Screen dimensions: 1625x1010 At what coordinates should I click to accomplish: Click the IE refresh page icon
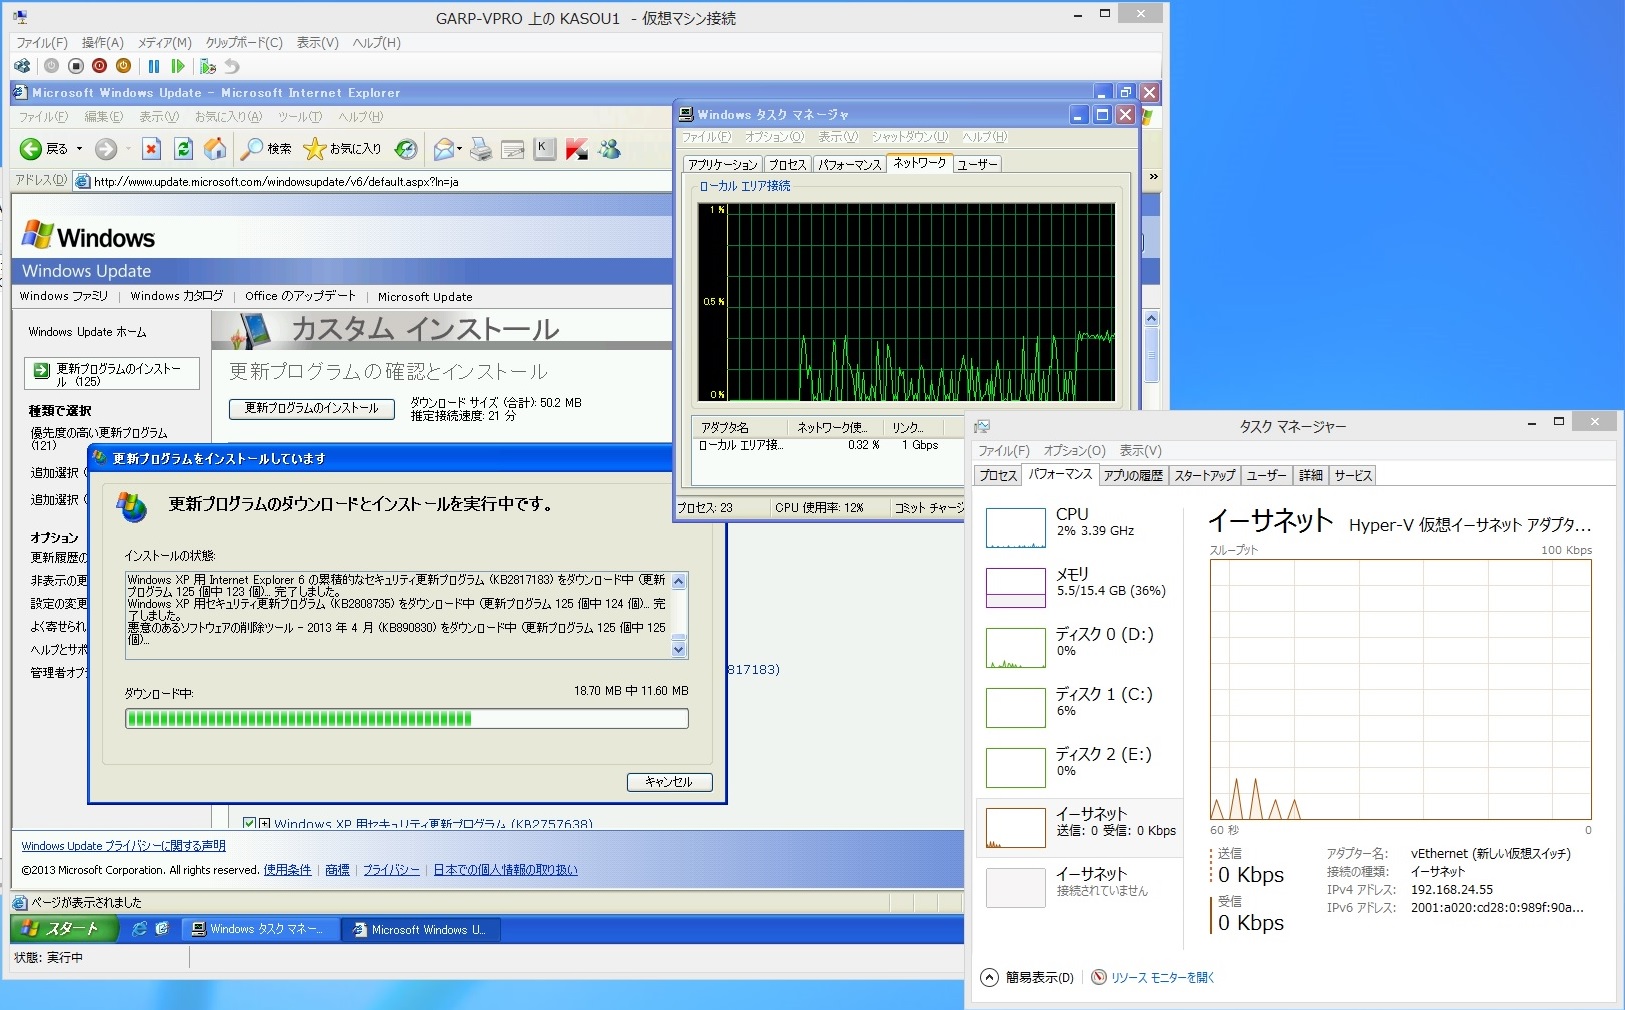[183, 149]
